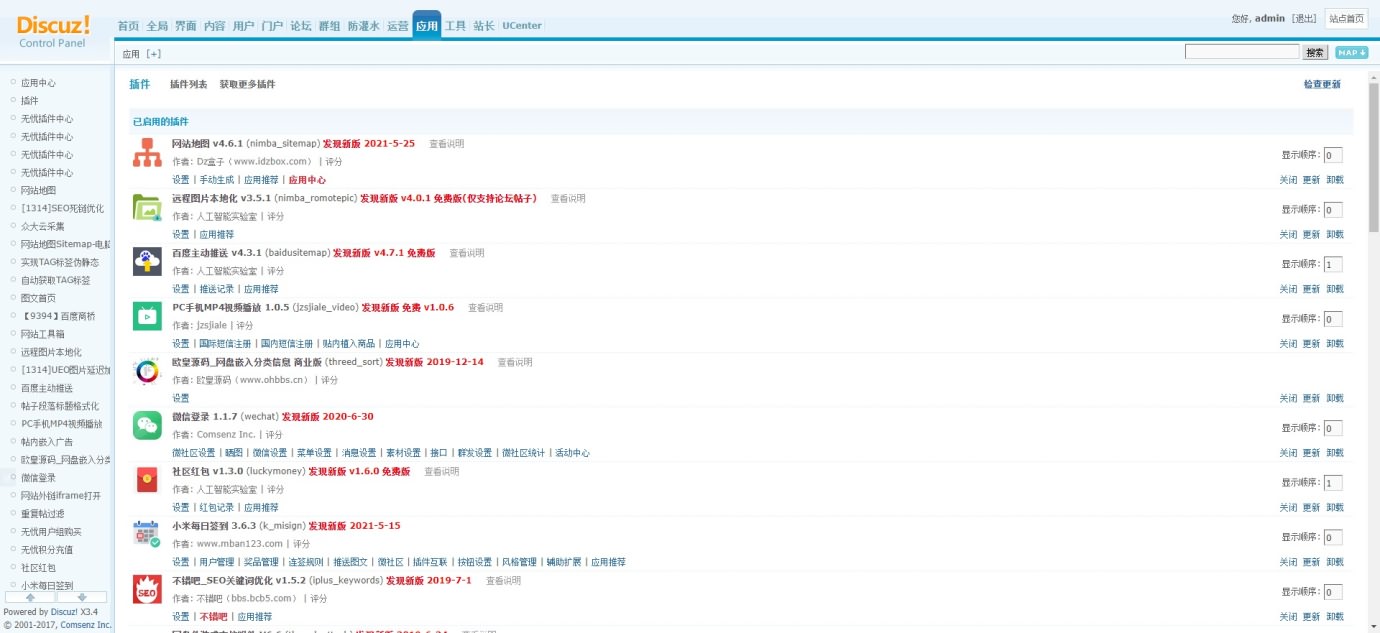This screenshot has height=633, width=1380.
Task: Click the 检查更新 link
Action: pos(1322,85)
